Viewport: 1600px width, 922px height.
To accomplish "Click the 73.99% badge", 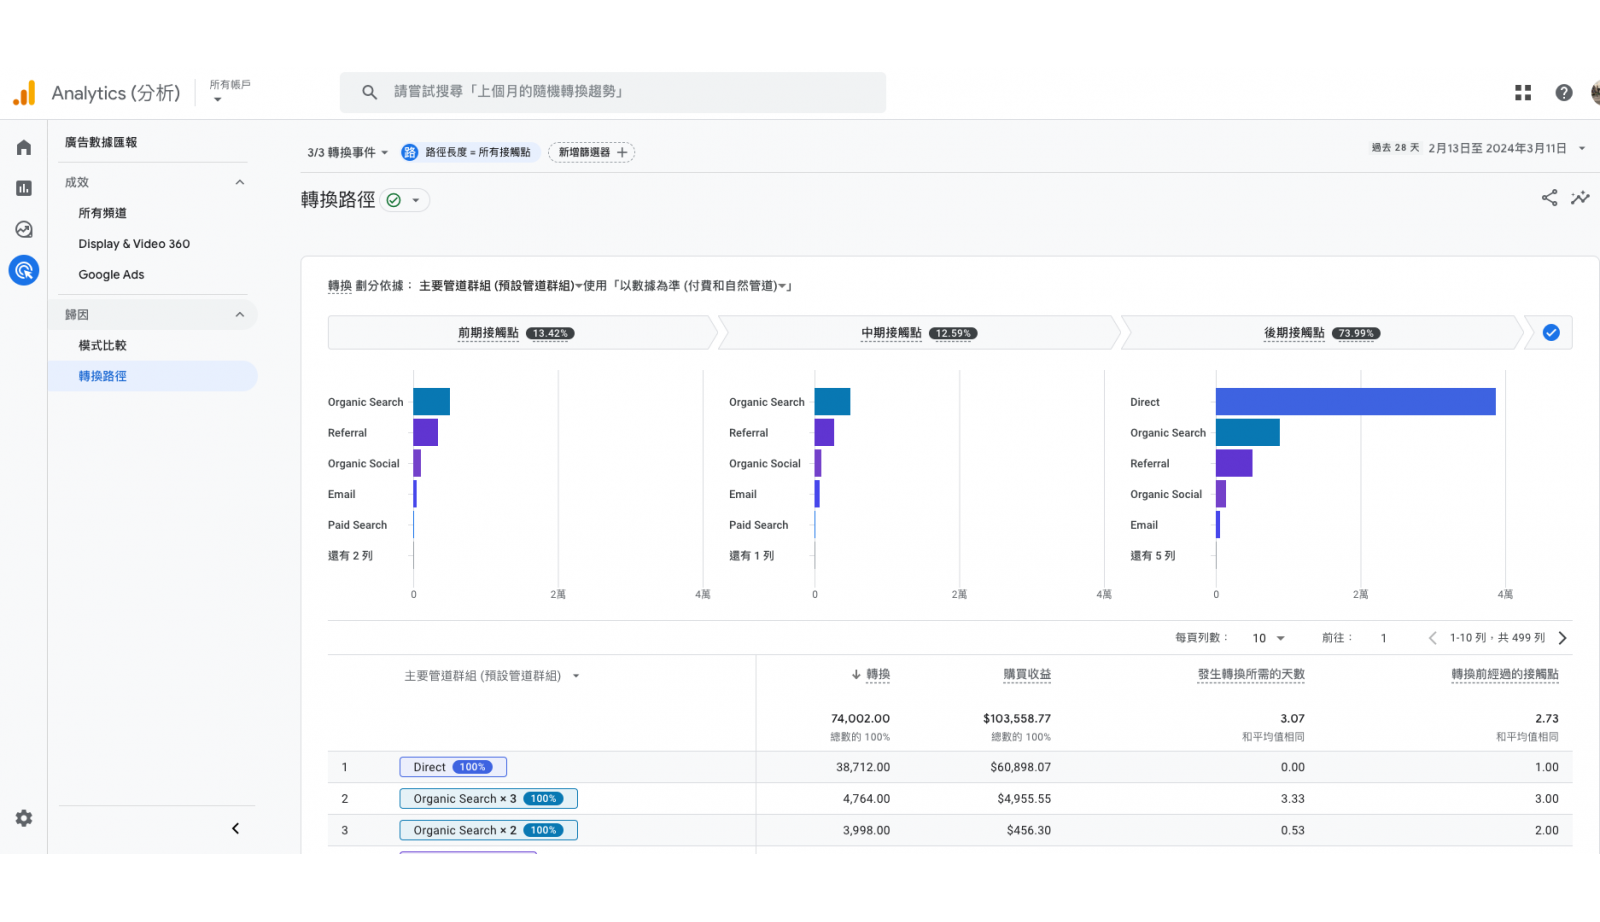I will 1356,334.
